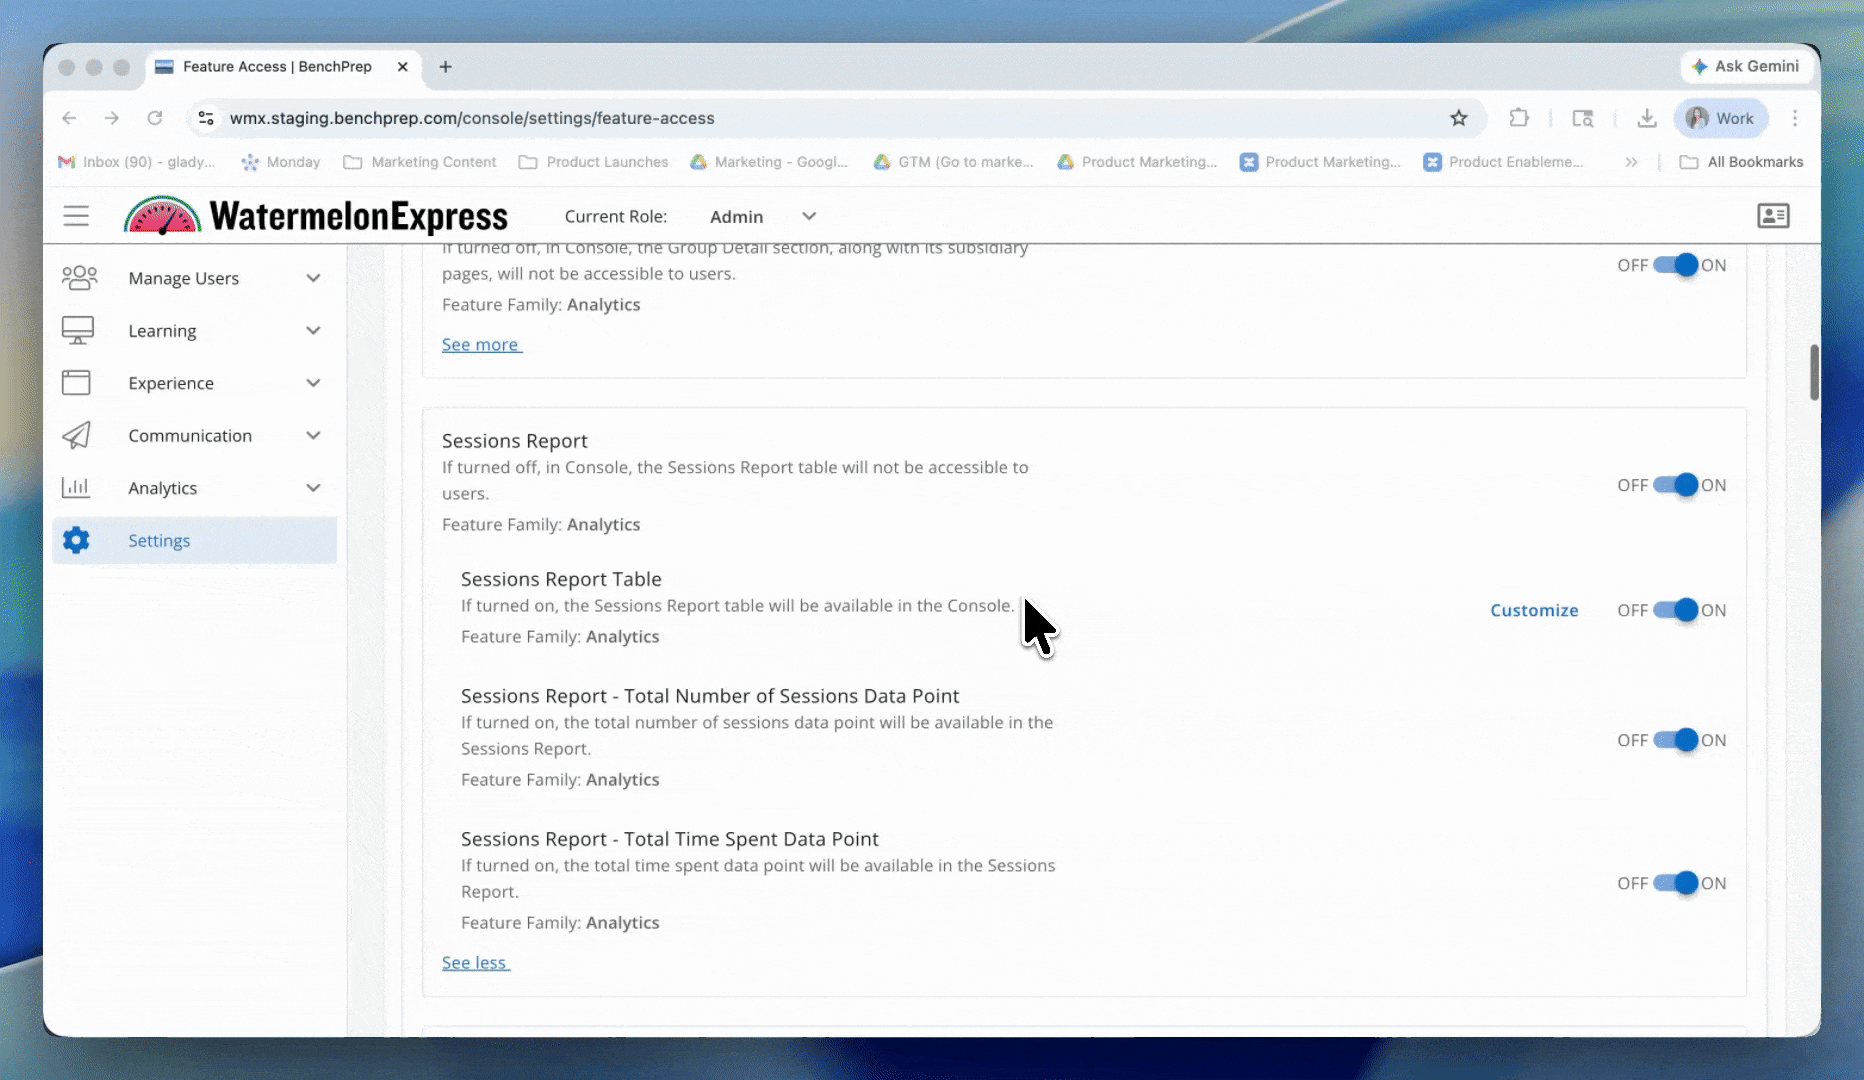This screenshot has width=1864, height=1080.
Task: Click the See less link
Action: coord(475,963)
